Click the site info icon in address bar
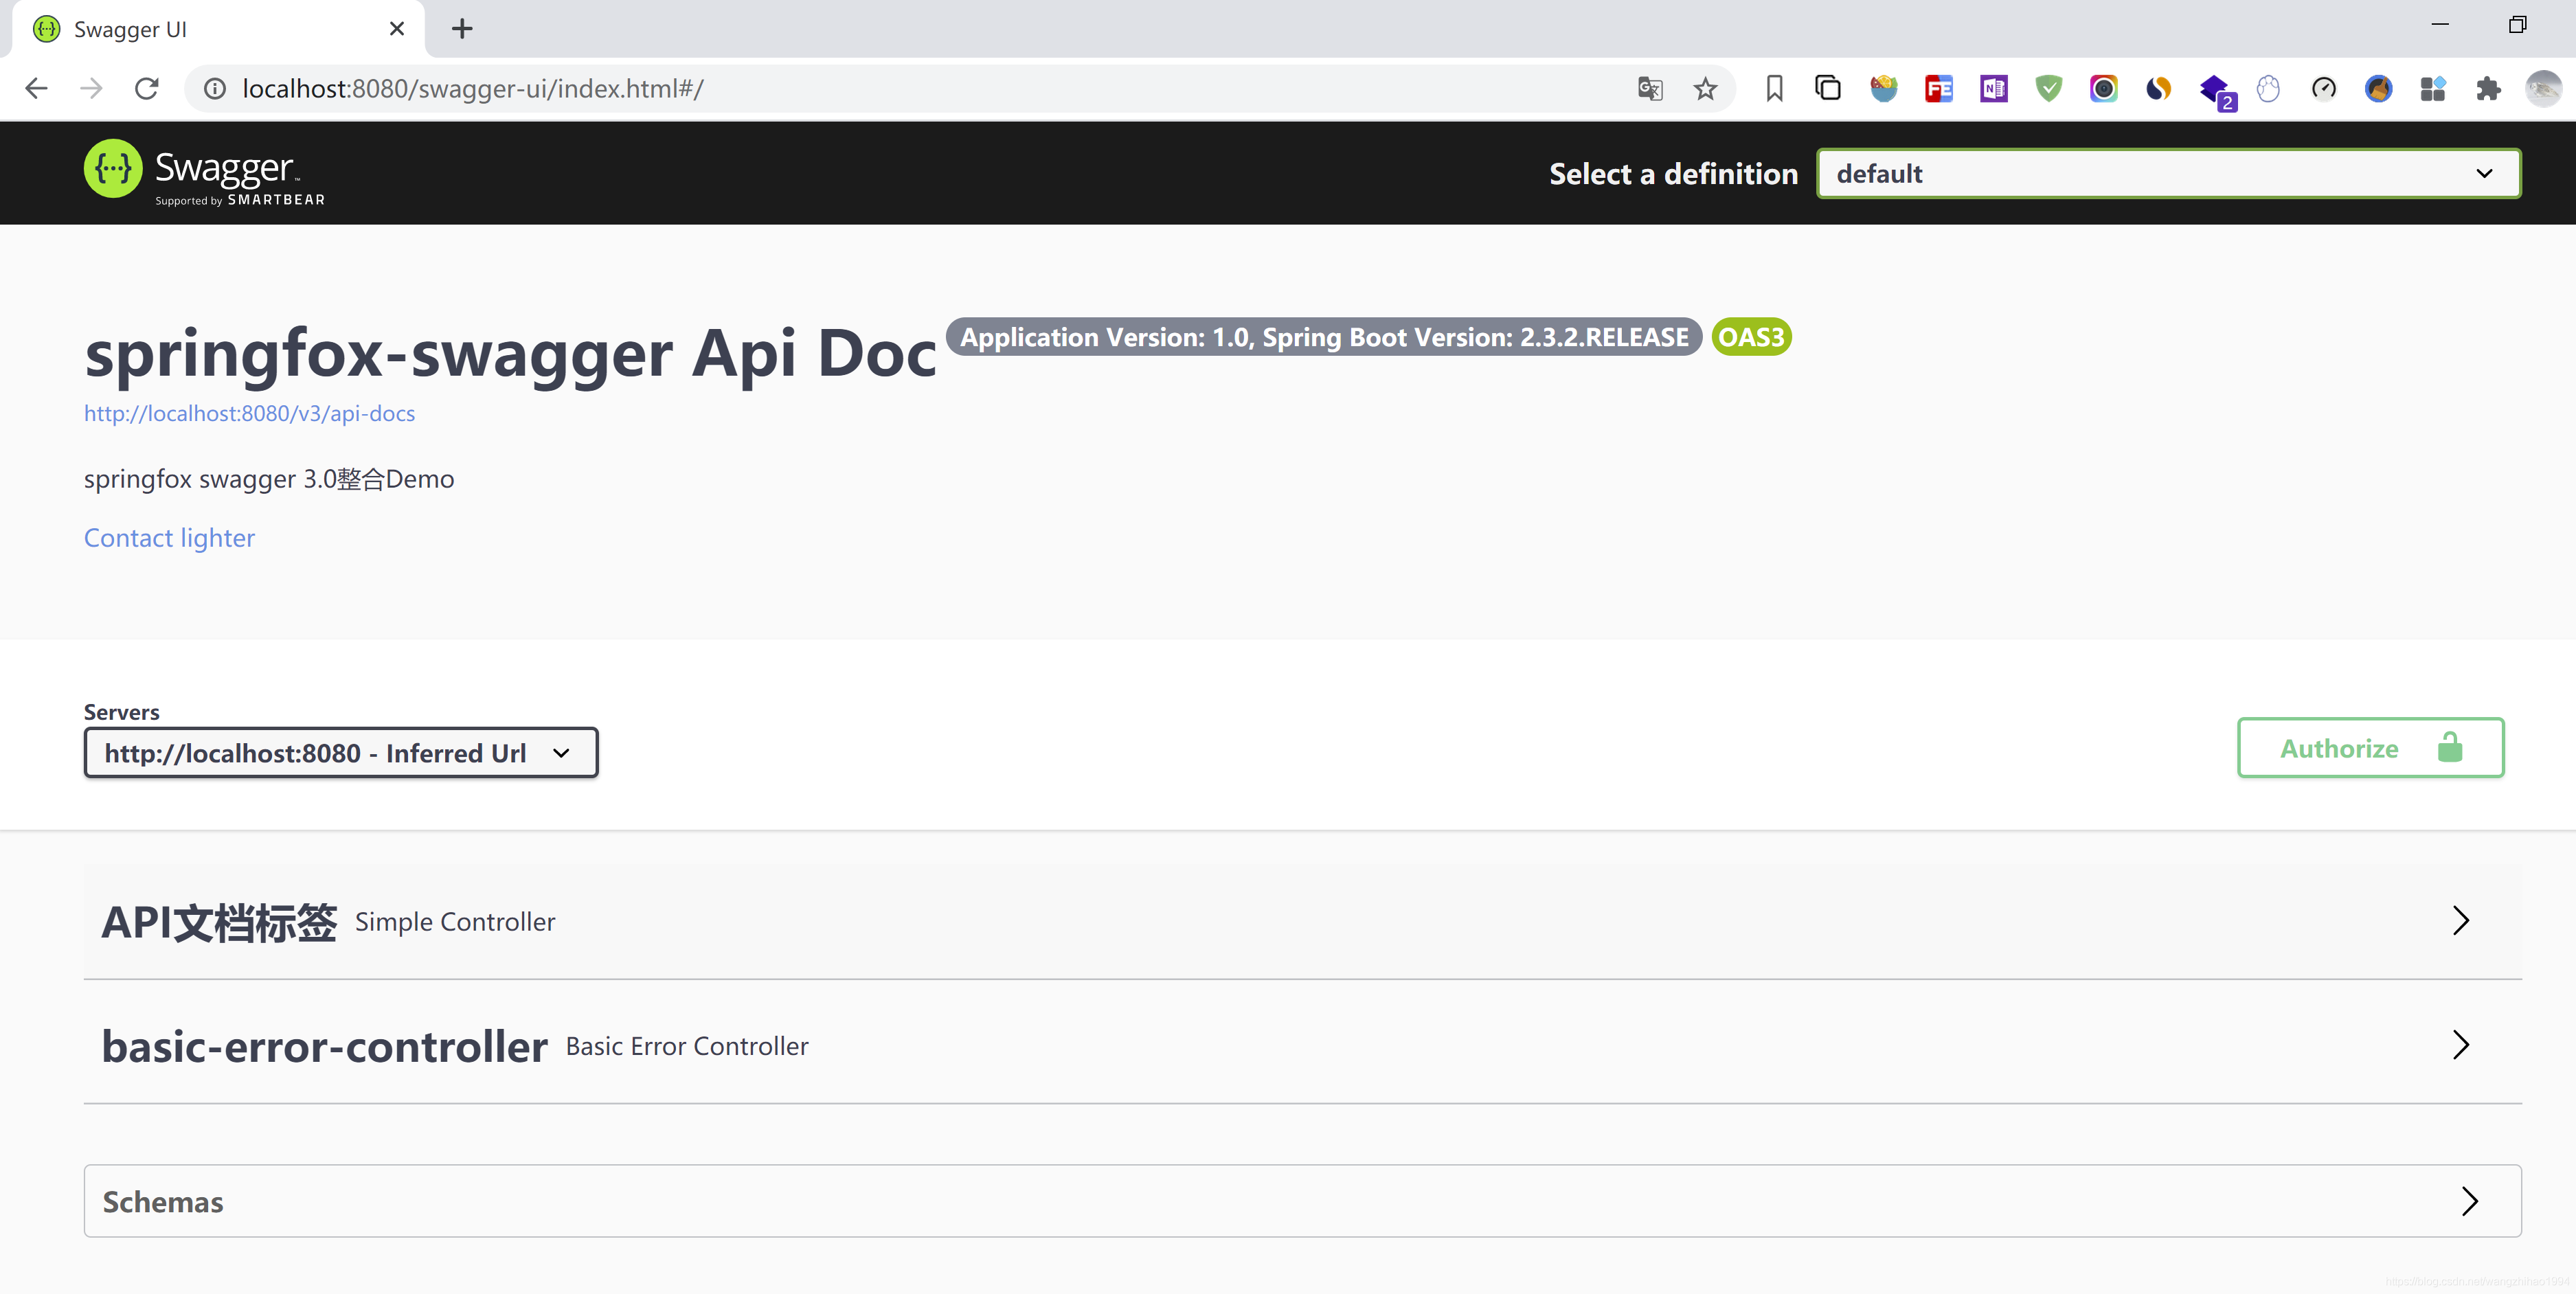Image resolution: width=2576 pixels, height=1294 pixels. (x=214, y=88)
